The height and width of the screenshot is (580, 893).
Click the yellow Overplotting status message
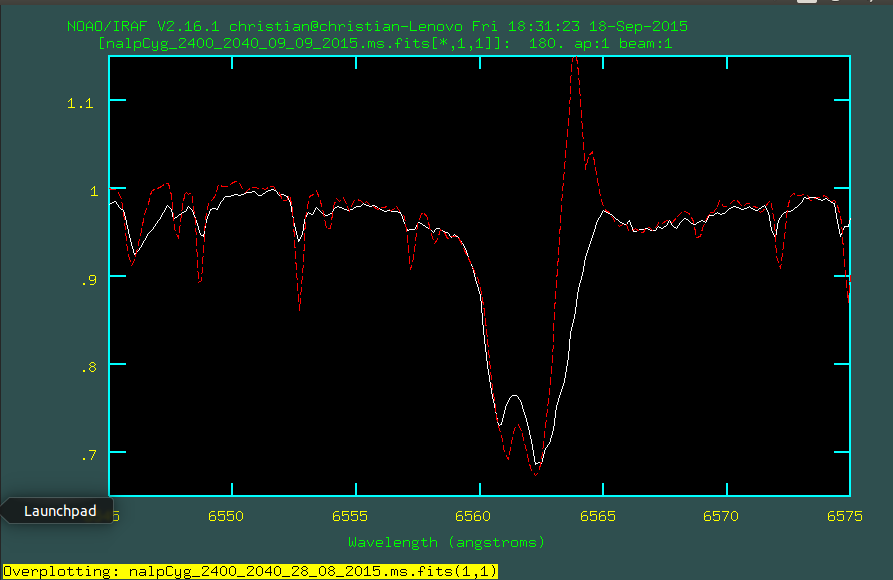[x=250, y=571]
